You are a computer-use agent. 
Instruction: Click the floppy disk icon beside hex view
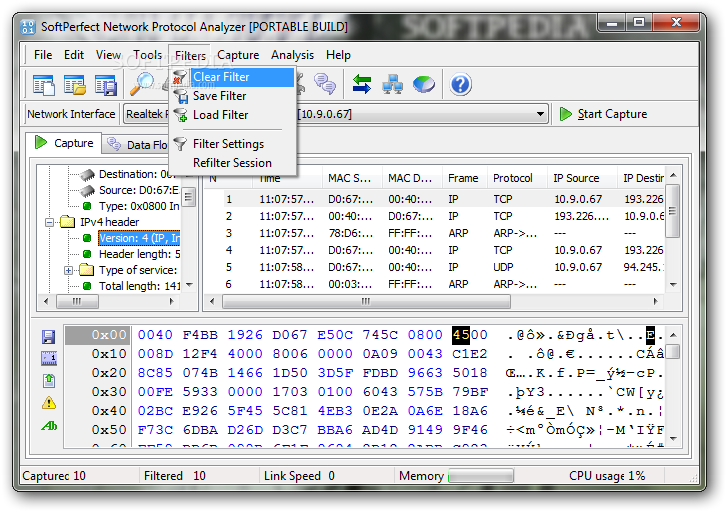click(x=48, y=337)
